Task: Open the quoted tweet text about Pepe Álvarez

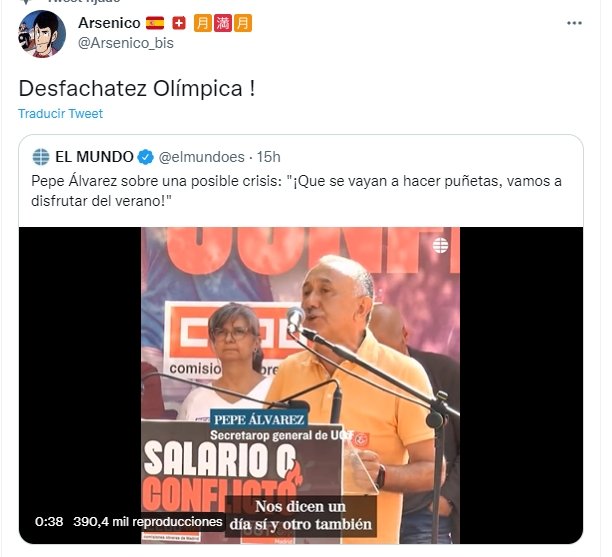Action: tap(297, 191)
